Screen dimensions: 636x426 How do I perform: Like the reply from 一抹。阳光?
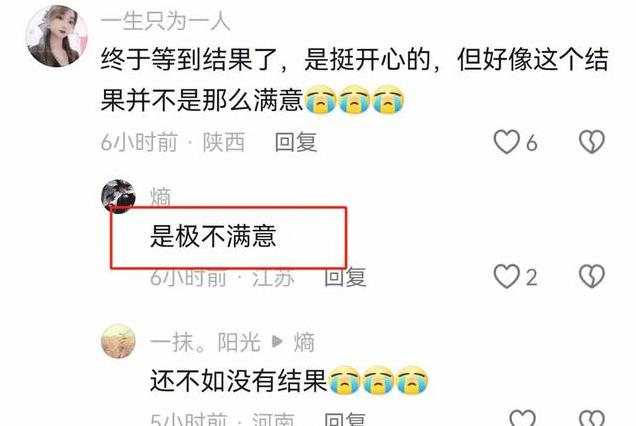(x=522, y=418)
